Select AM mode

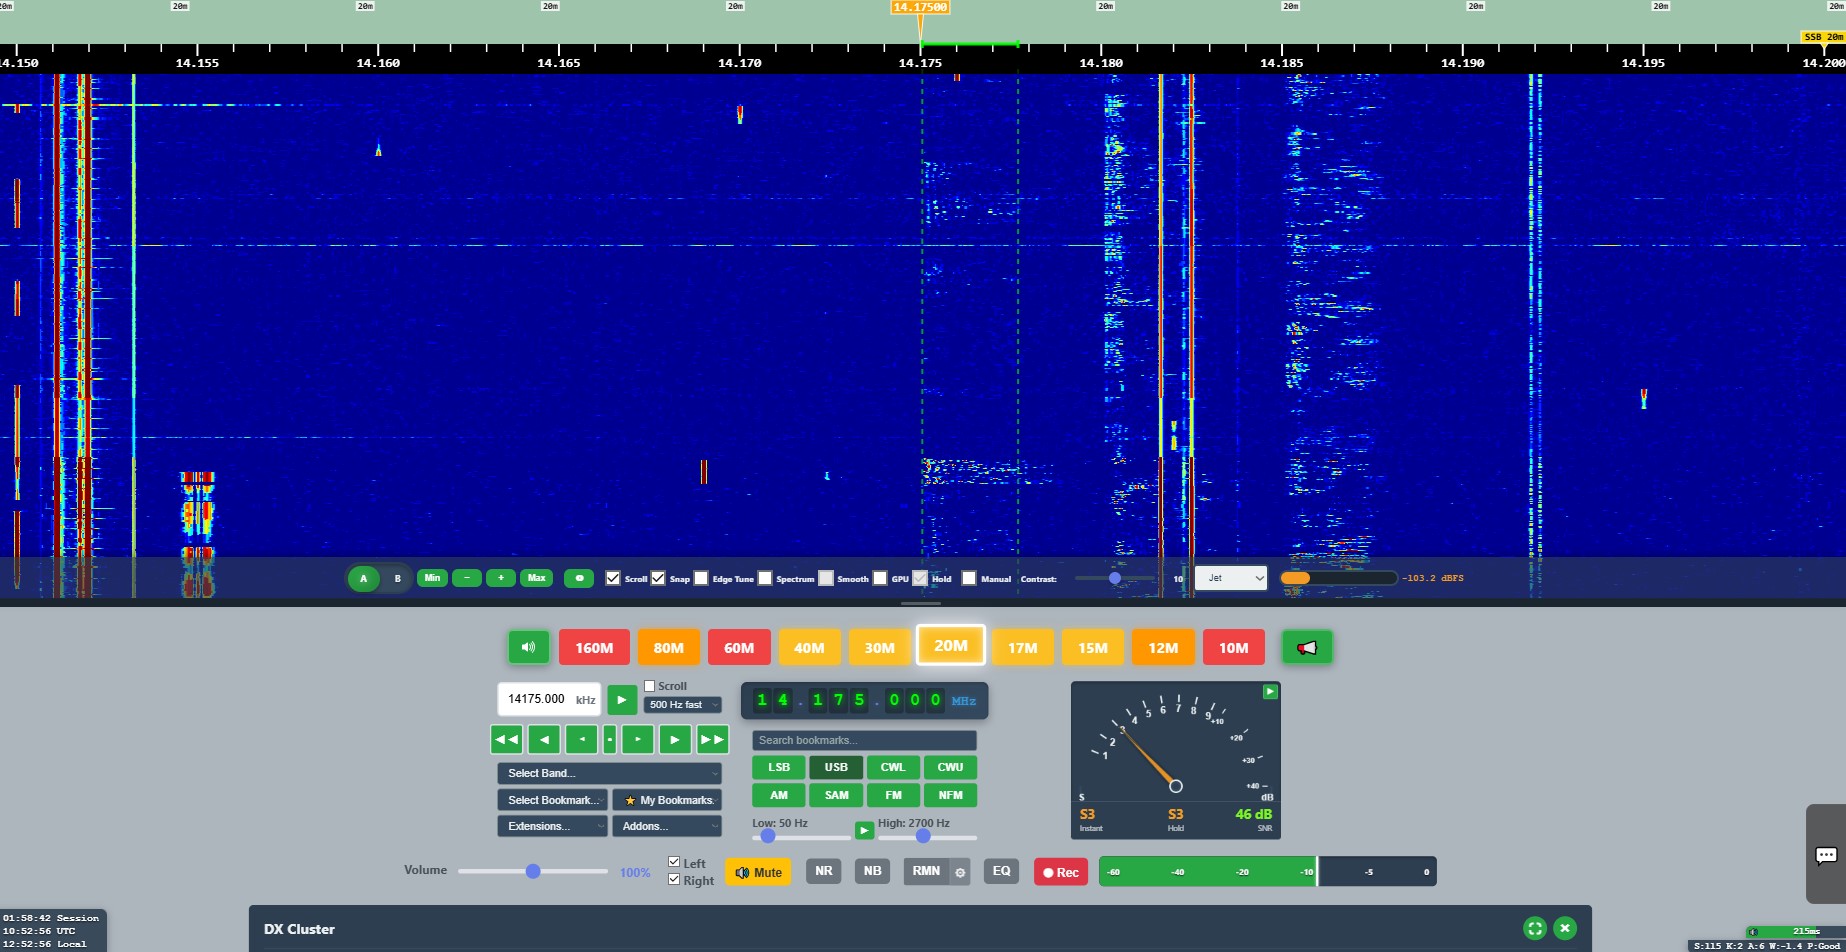(x=779, y=795)
